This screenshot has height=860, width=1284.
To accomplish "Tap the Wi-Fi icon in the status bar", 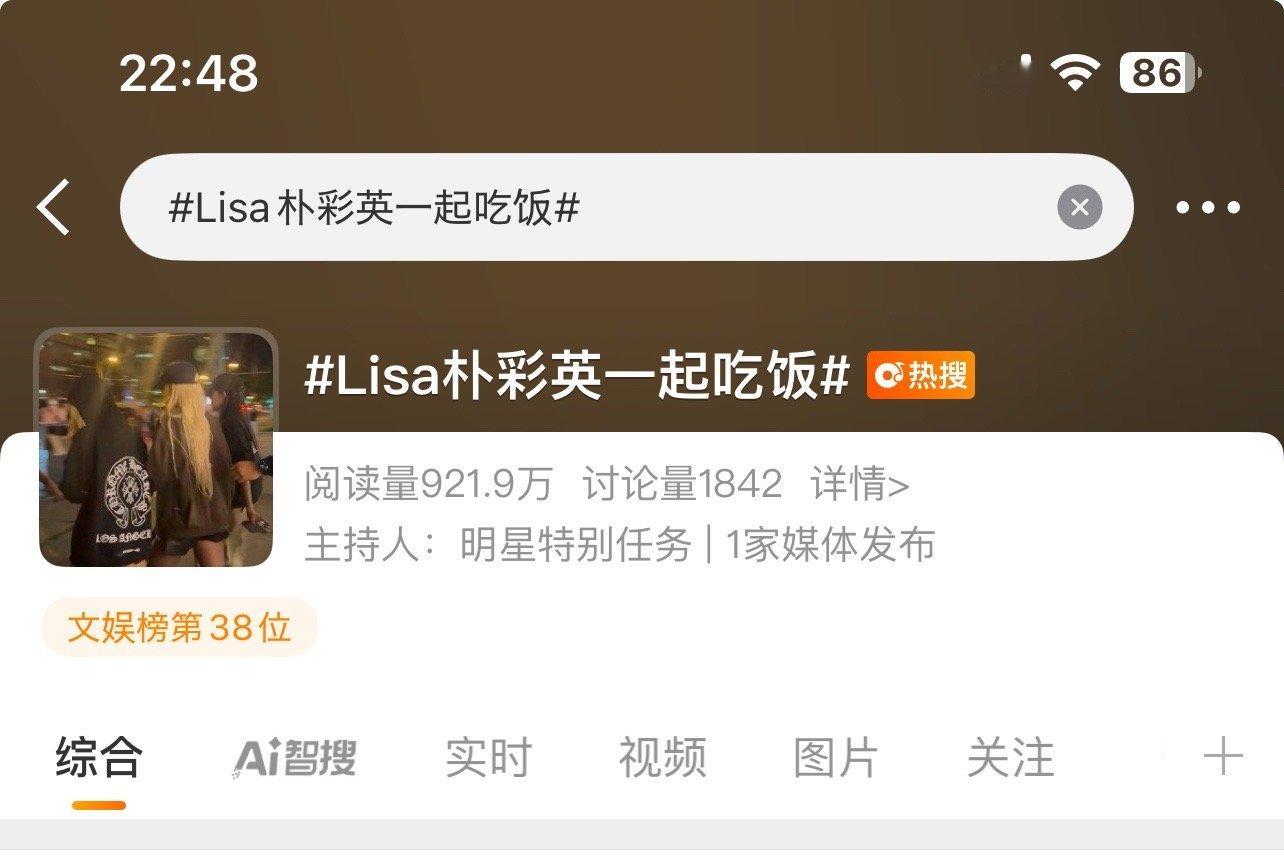I will click(x=1075, y=73).
